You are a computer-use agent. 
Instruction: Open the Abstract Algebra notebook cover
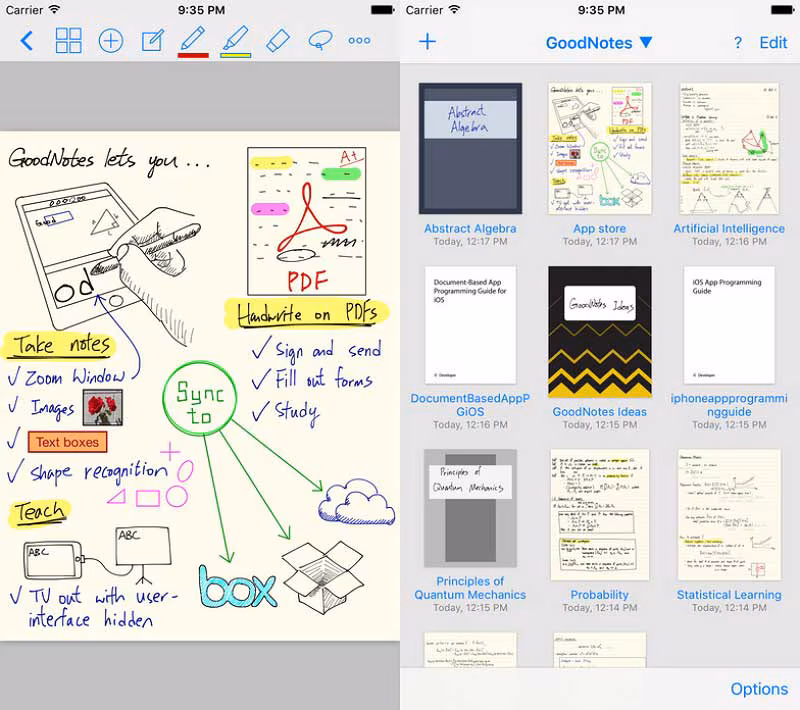tap(470, 148)
